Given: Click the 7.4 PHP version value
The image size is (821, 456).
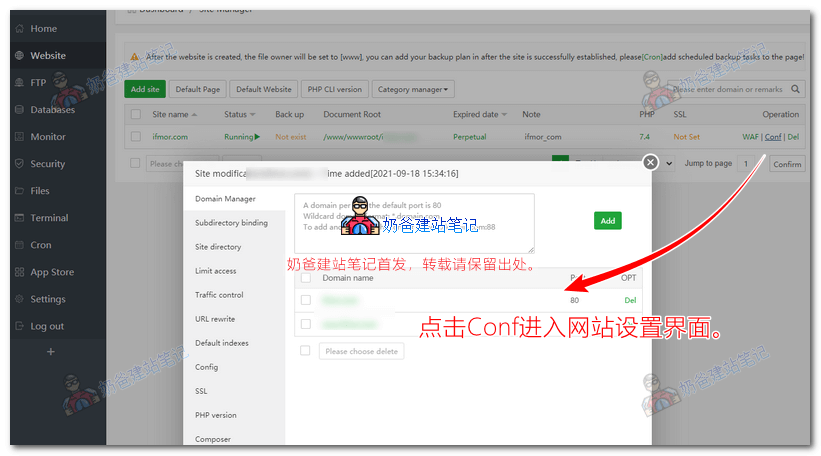Looking at the screenshot, I should [644, 137].
